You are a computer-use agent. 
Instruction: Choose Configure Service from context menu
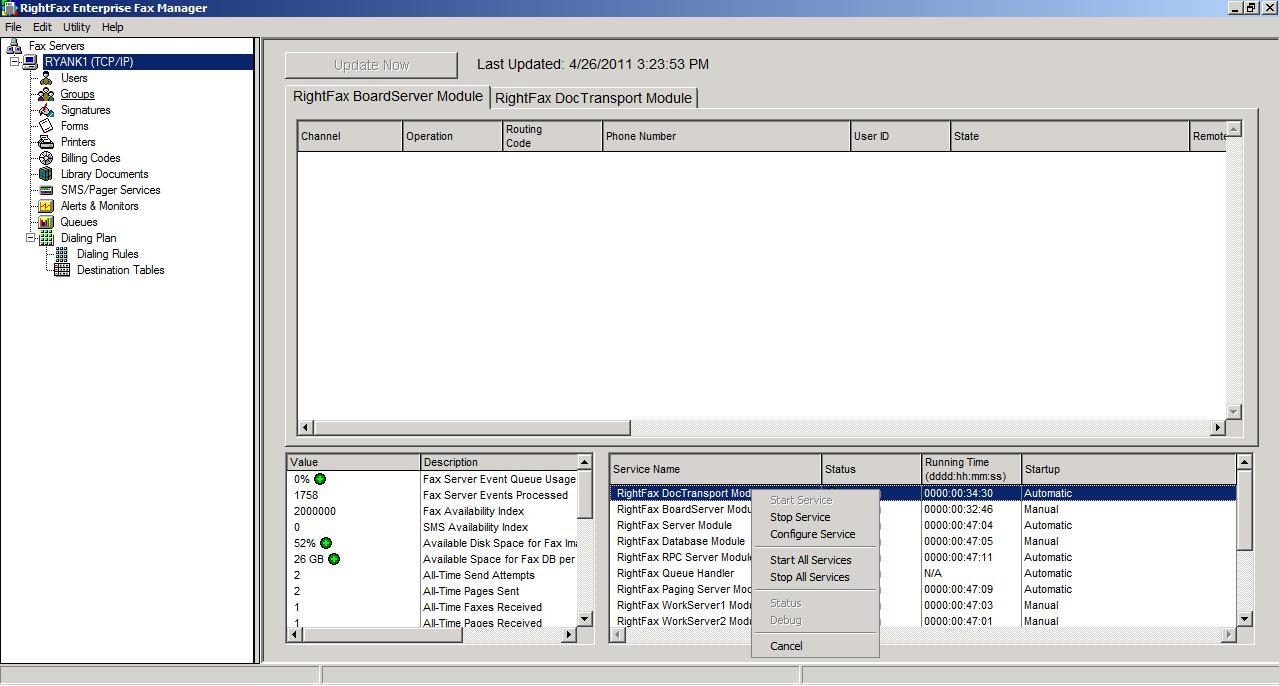pos(813,534)
